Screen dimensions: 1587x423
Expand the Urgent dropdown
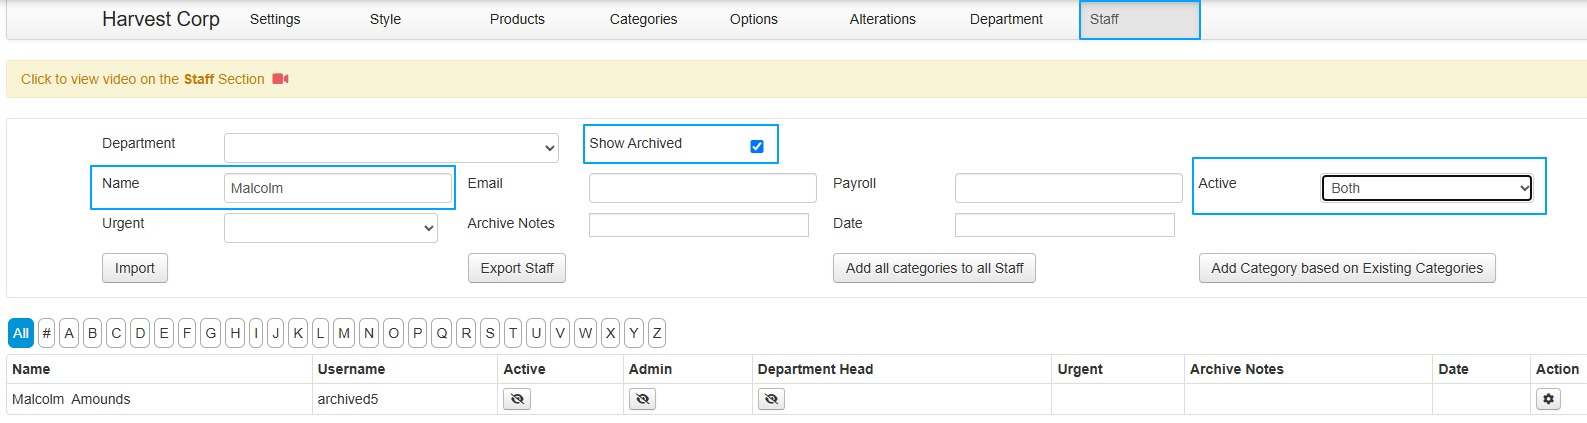[x=330, y=228]
